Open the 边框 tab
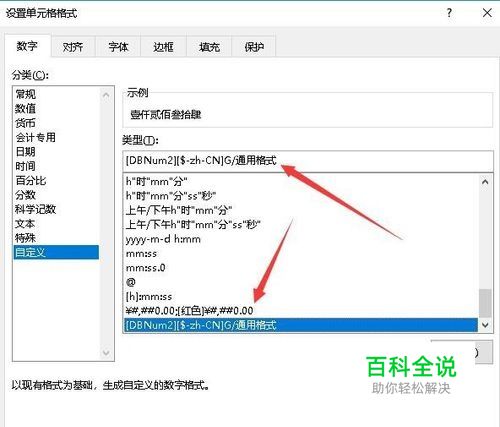The height and width of the screenshot is (427, 500). click(x=163, y=47)
